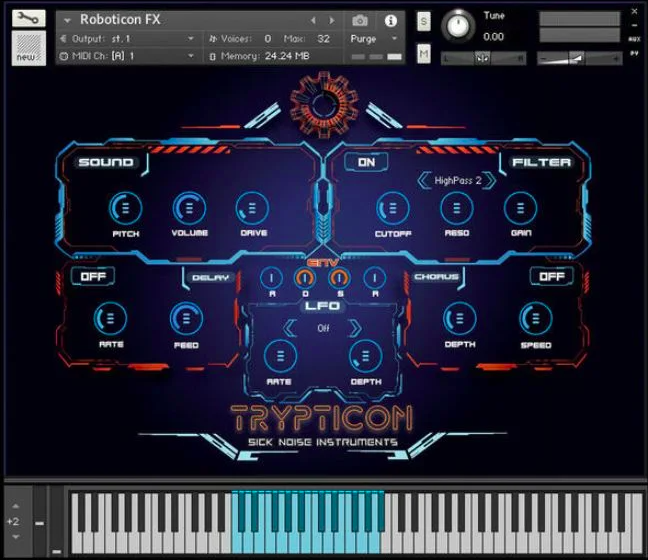Minimize instrument view with minus button
The width and height of the screenshot is (648, 560).
(634, 26)
